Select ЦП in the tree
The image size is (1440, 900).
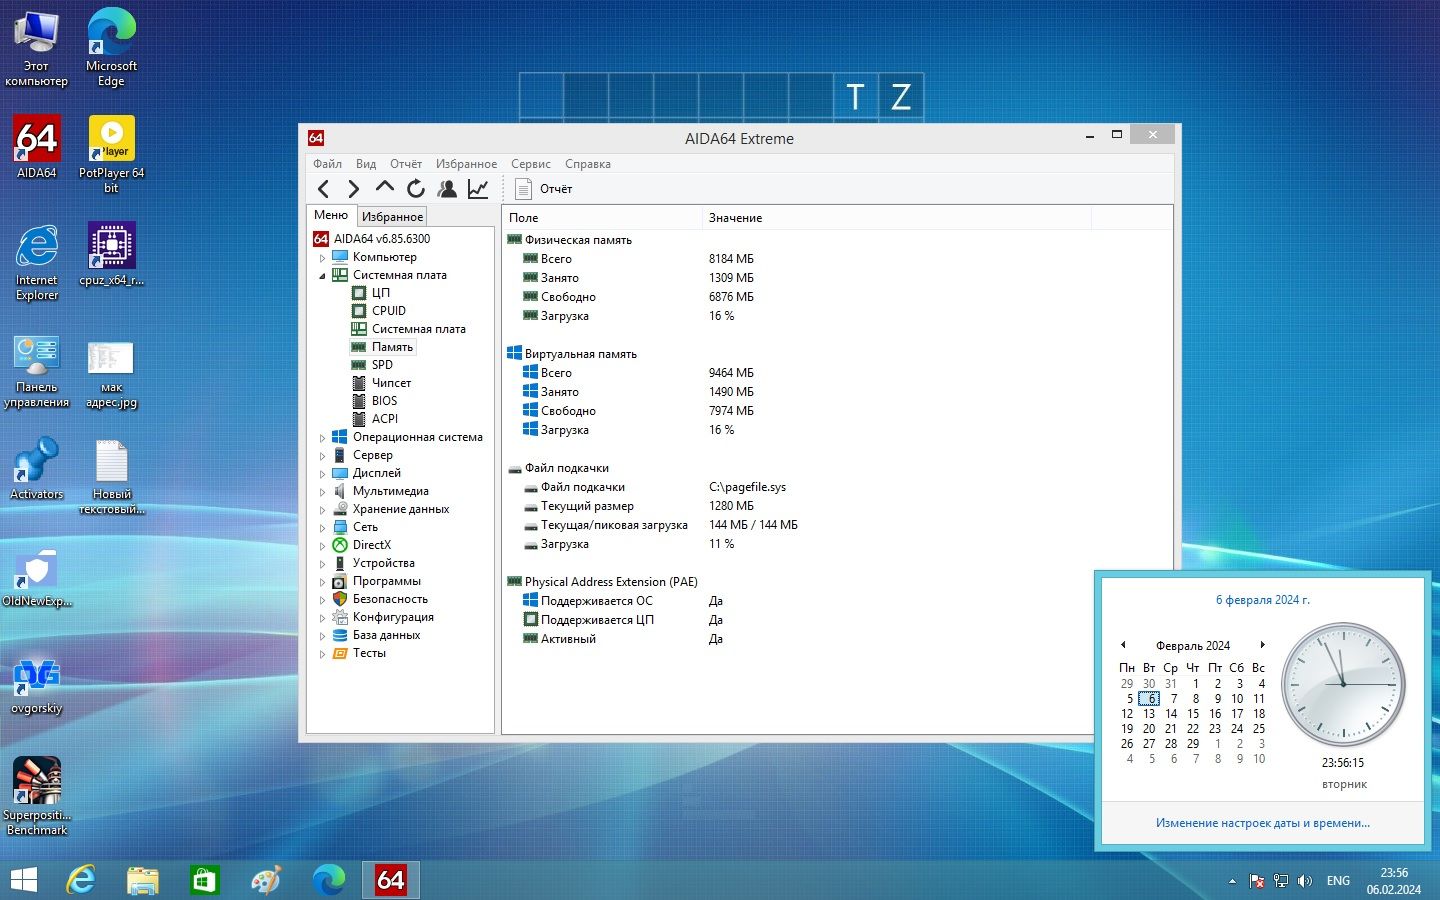pyautogui.click(x=380, y=293)
